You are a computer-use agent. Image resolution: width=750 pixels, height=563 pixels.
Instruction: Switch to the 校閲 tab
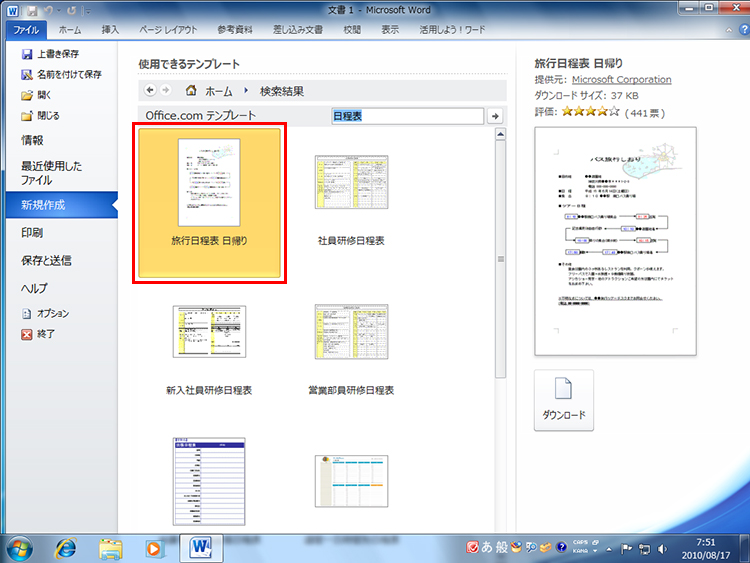352,30
